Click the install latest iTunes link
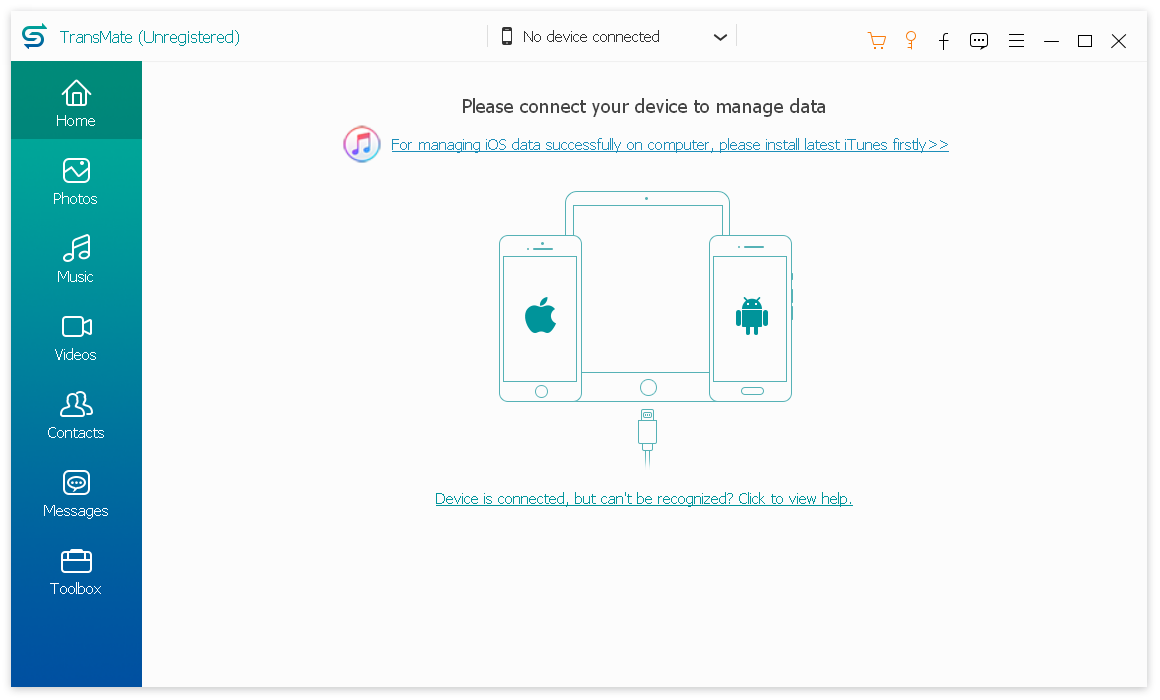Image resolution: width=1160 pixels, height=700 pixels. pyautogui.click(x=670, y=144)
